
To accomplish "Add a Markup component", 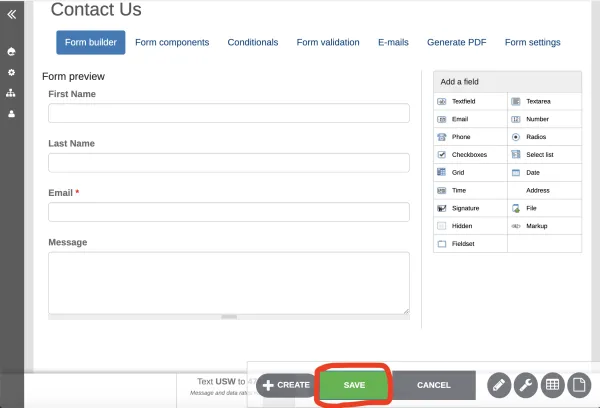I will [x=544, y=226].
